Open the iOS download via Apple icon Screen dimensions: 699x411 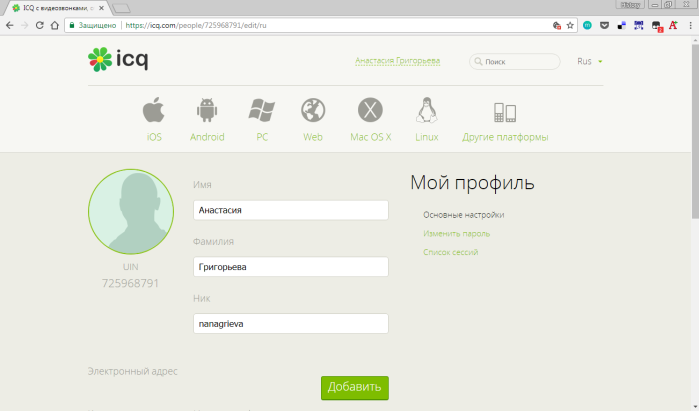coord(154,110)
